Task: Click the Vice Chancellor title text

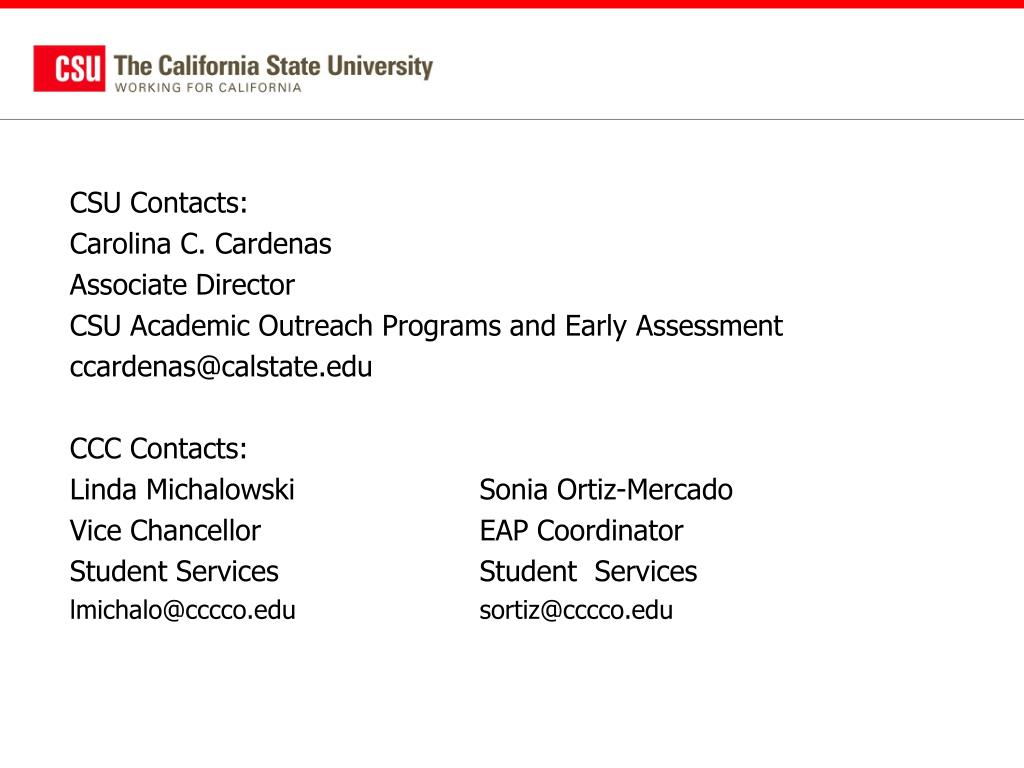Action: (165, 531)
